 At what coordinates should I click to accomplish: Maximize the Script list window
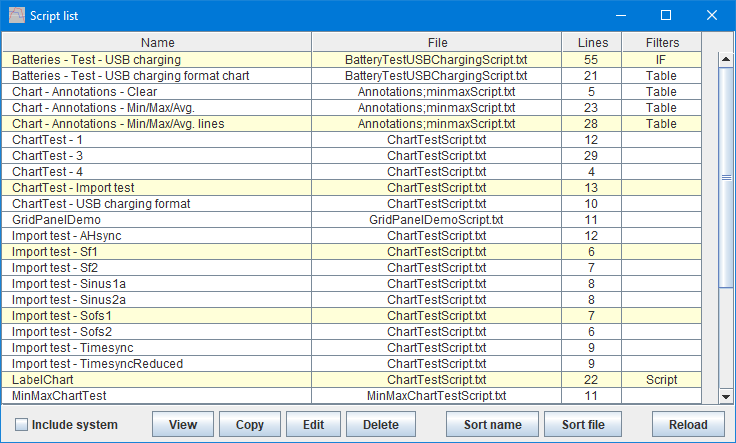point(666,15)
